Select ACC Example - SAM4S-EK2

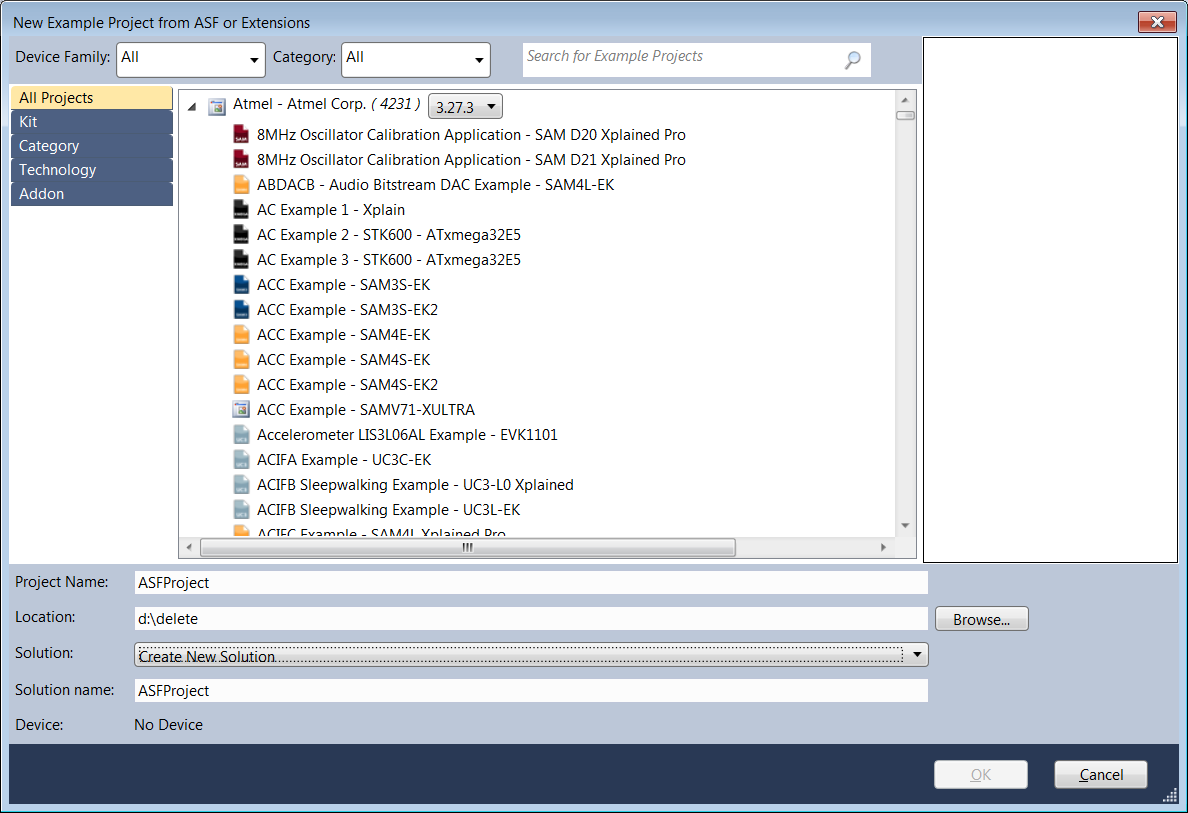[x=347, y=385]
